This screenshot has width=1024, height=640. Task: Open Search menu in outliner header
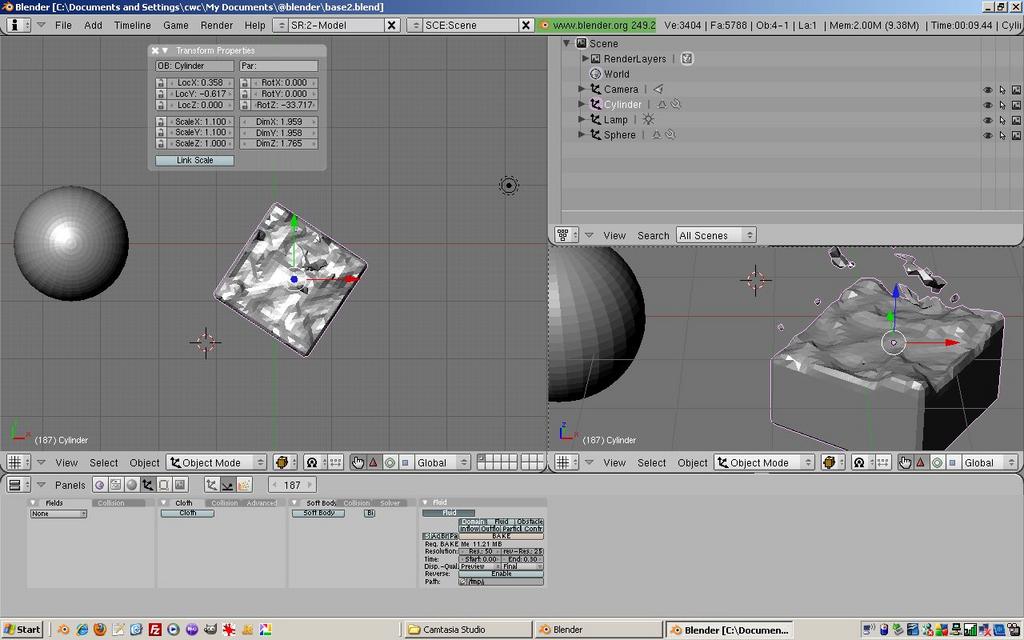pos(653,235)
